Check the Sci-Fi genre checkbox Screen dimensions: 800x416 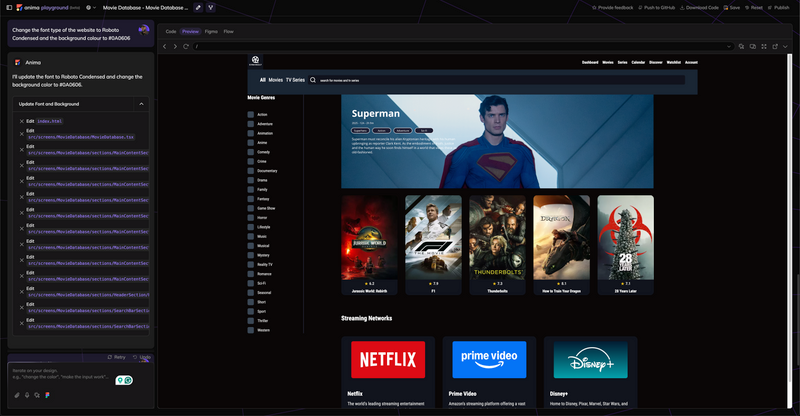pyautogui.click(x=251, y=283)
